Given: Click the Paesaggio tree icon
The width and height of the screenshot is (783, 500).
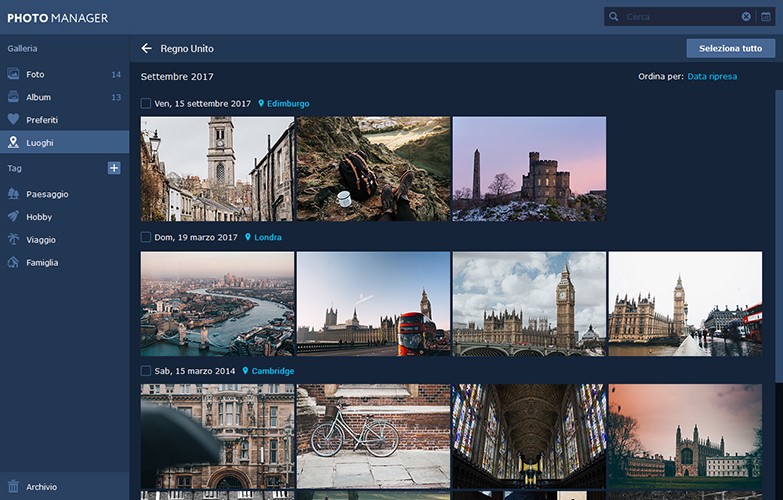Looking at the screenshot, I should coord(13,194).
